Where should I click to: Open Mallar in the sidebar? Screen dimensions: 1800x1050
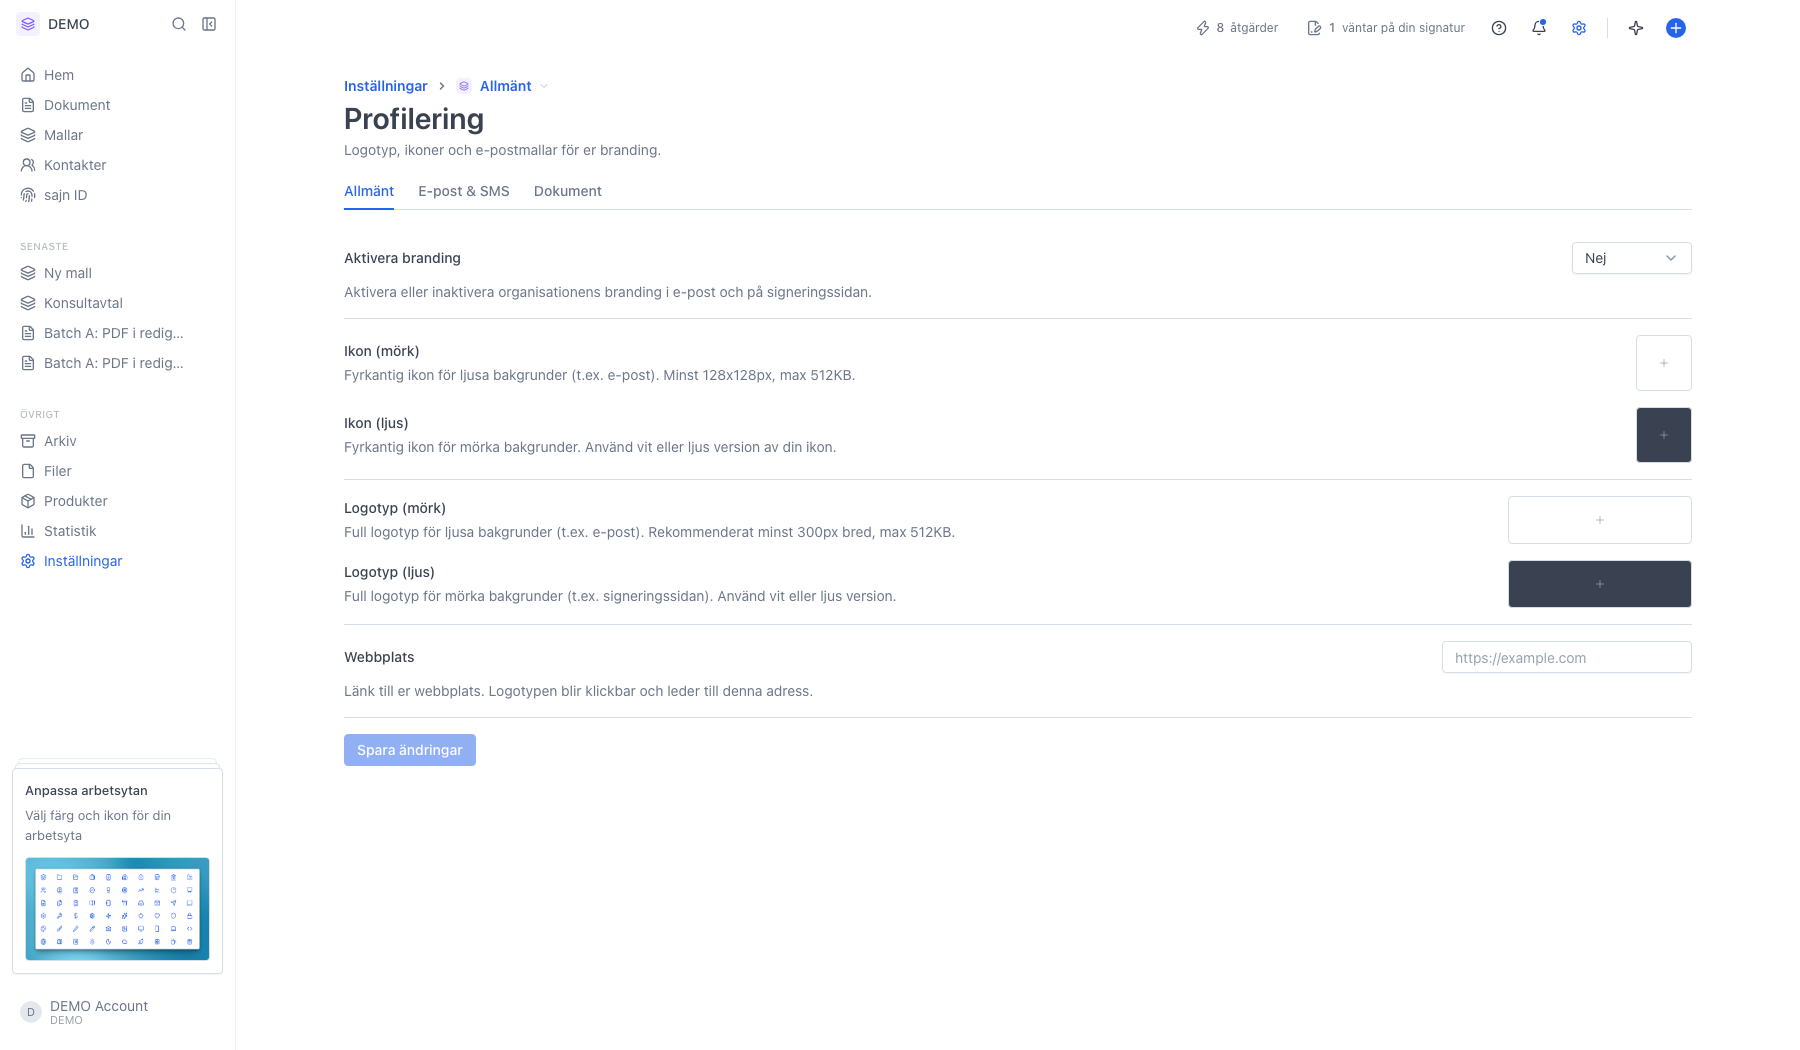[63, 135]
